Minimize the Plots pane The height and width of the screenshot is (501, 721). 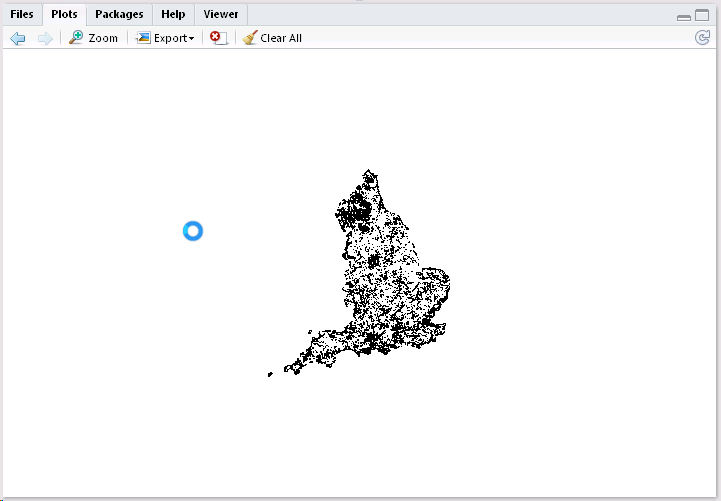tap(684, 17)
